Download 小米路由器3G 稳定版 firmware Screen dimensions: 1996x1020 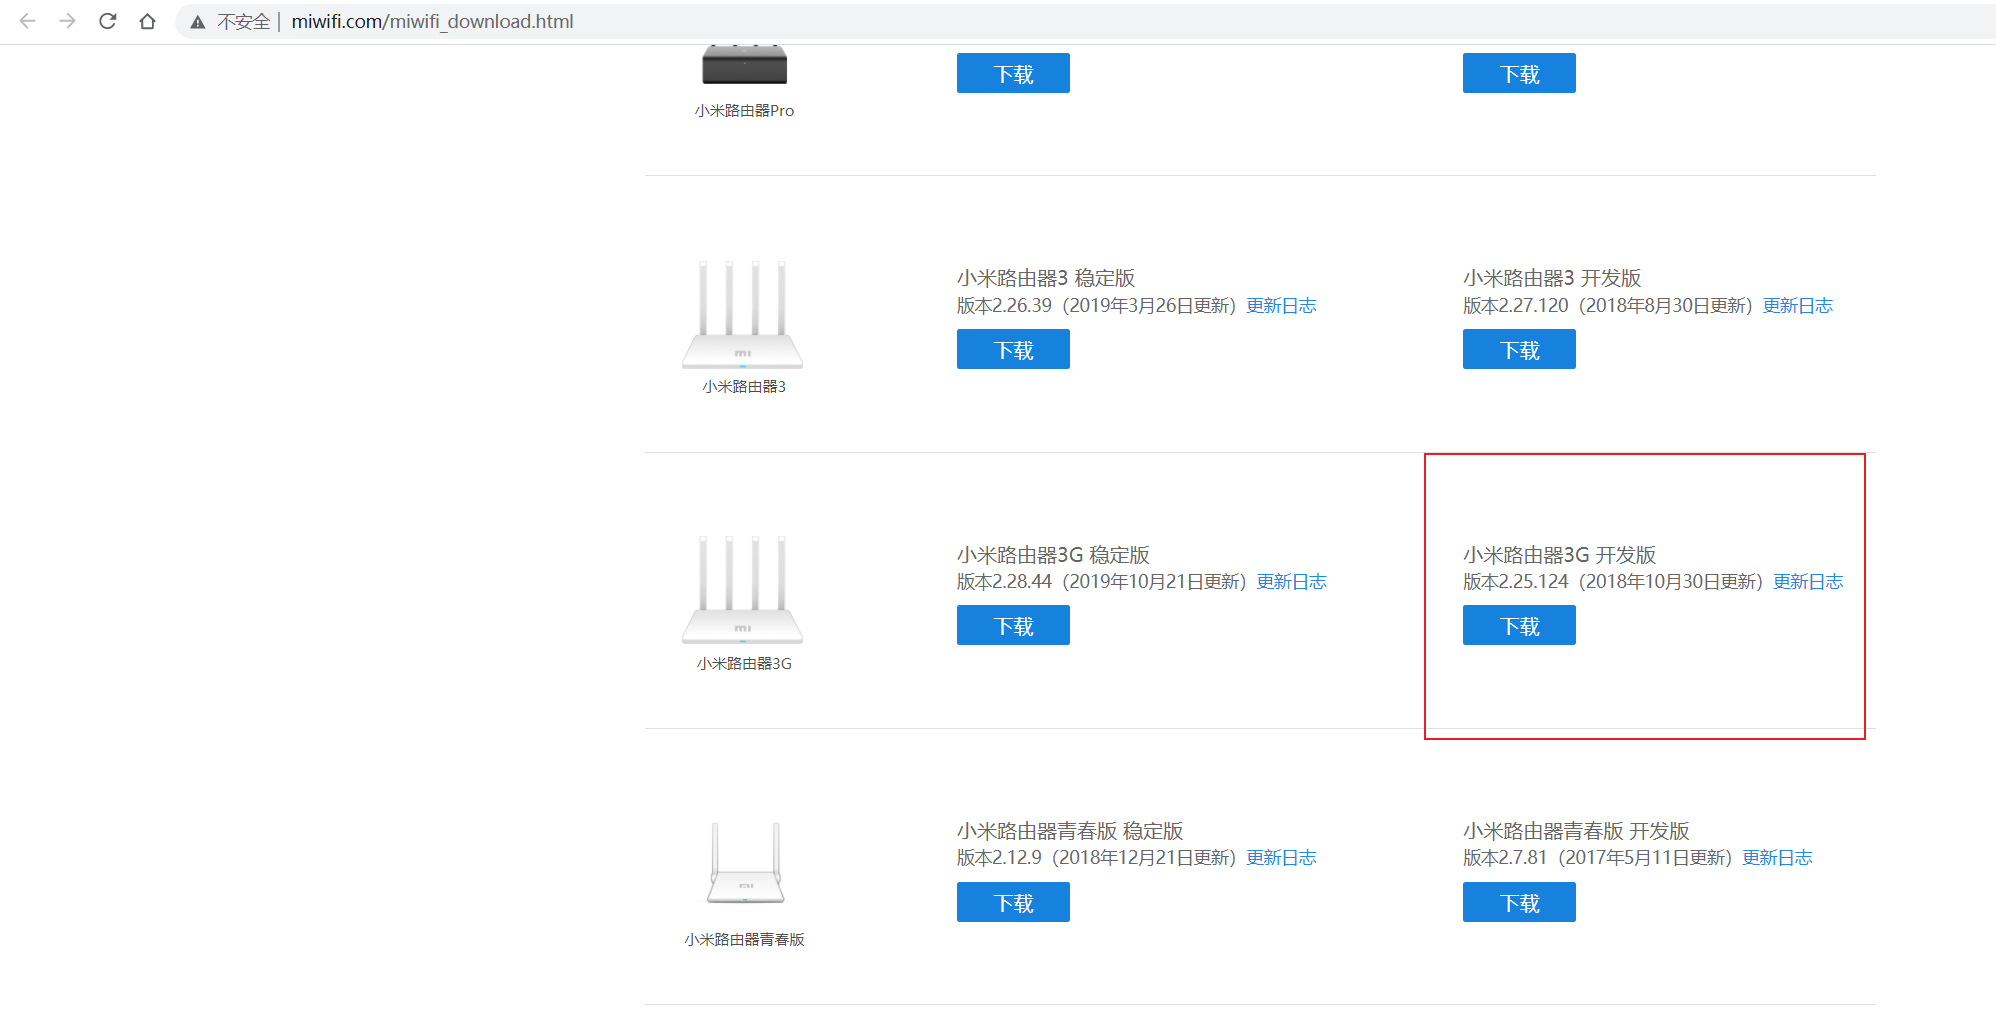pyautogui.click(x=1013, y=625)
